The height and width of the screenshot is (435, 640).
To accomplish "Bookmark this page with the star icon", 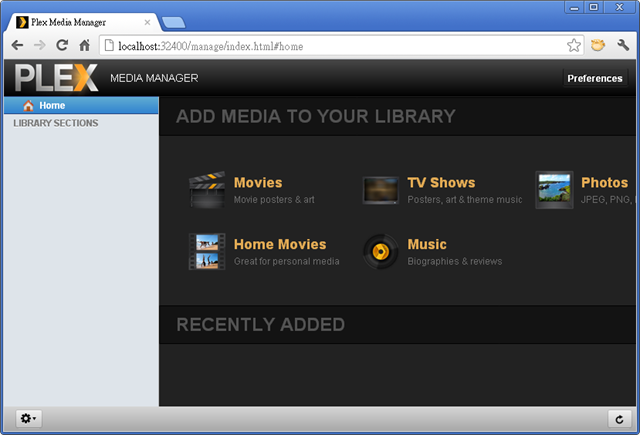I will [574, 45].
